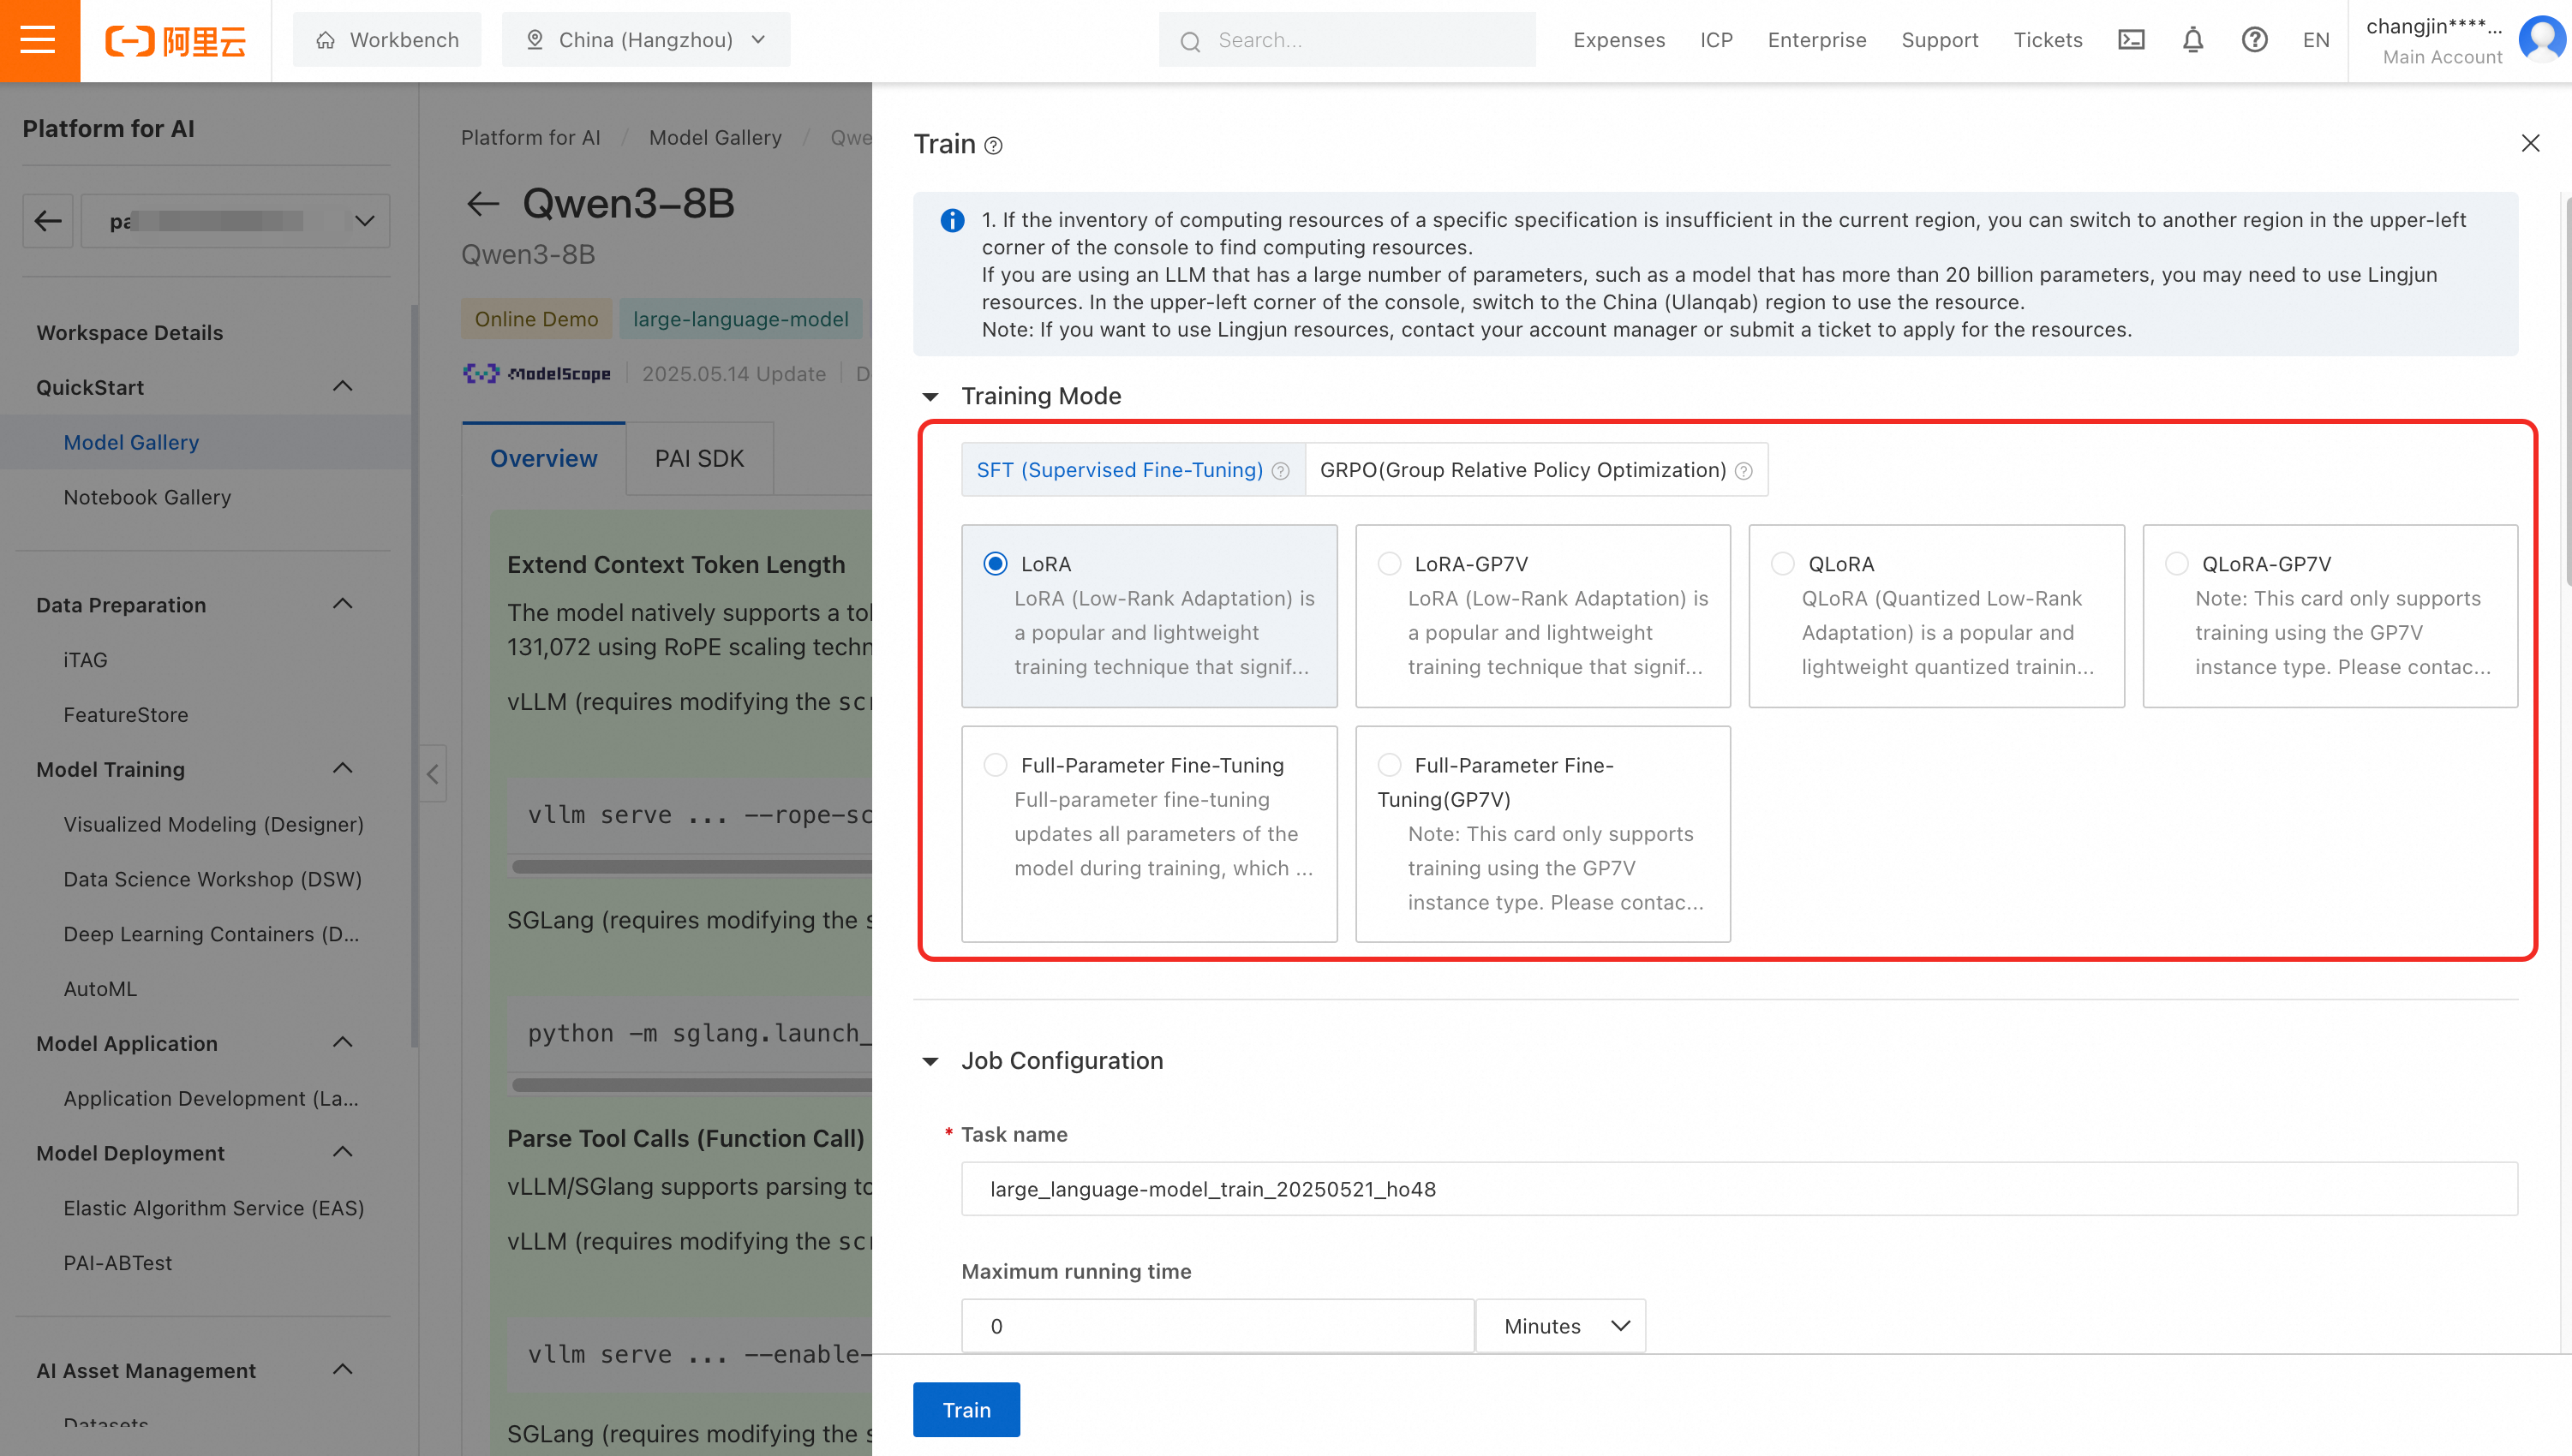The height and width of the screenshot is (1456, 2572).
Task: Switch to GRPO training mode tab
Action: pyautogui.click(x=1536, y=470)
